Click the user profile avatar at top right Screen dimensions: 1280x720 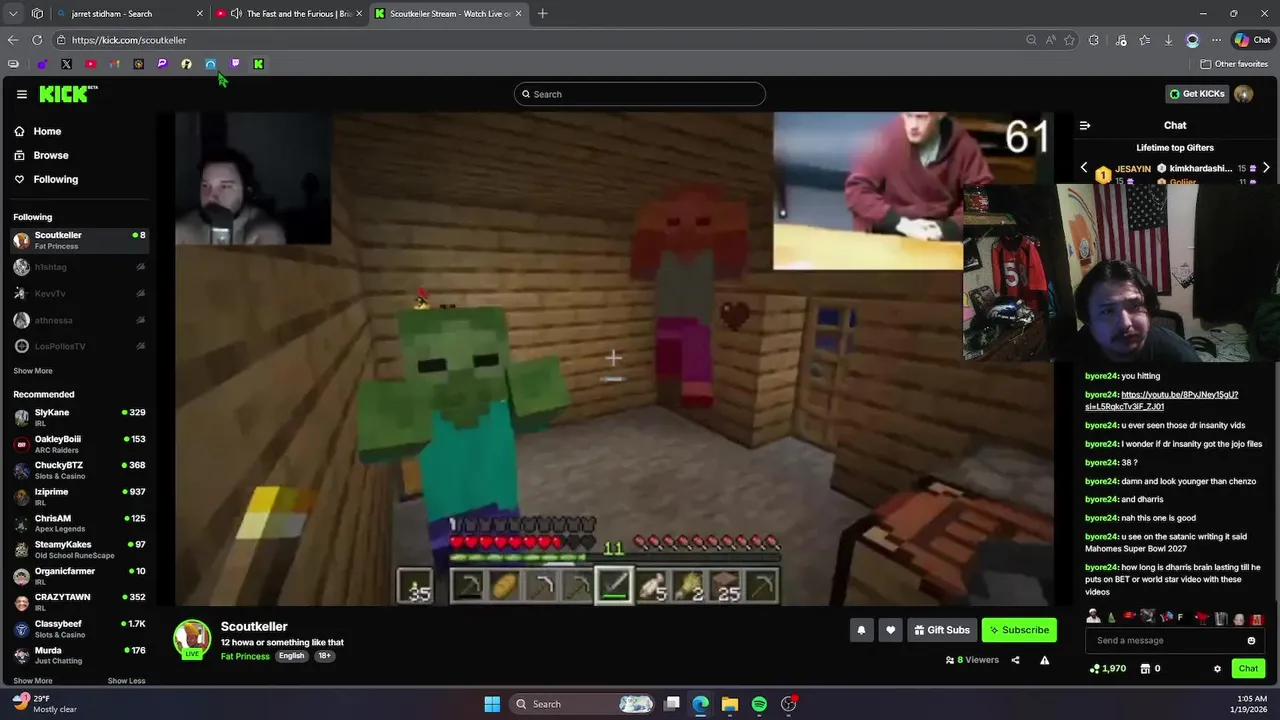1244,94
